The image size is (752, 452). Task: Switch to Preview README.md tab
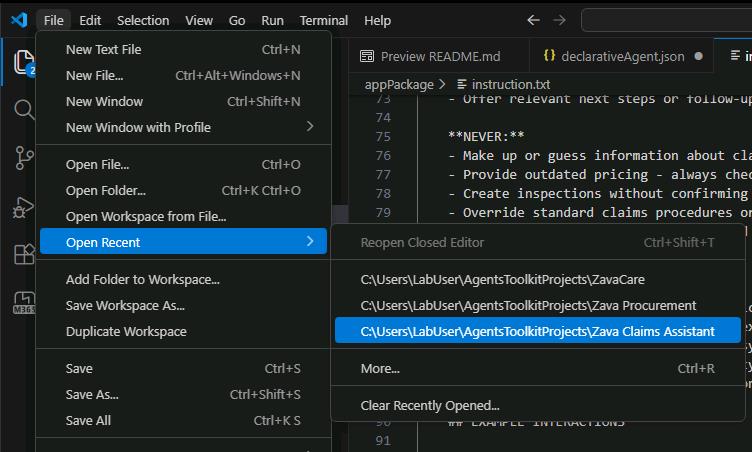click(438, 56)
